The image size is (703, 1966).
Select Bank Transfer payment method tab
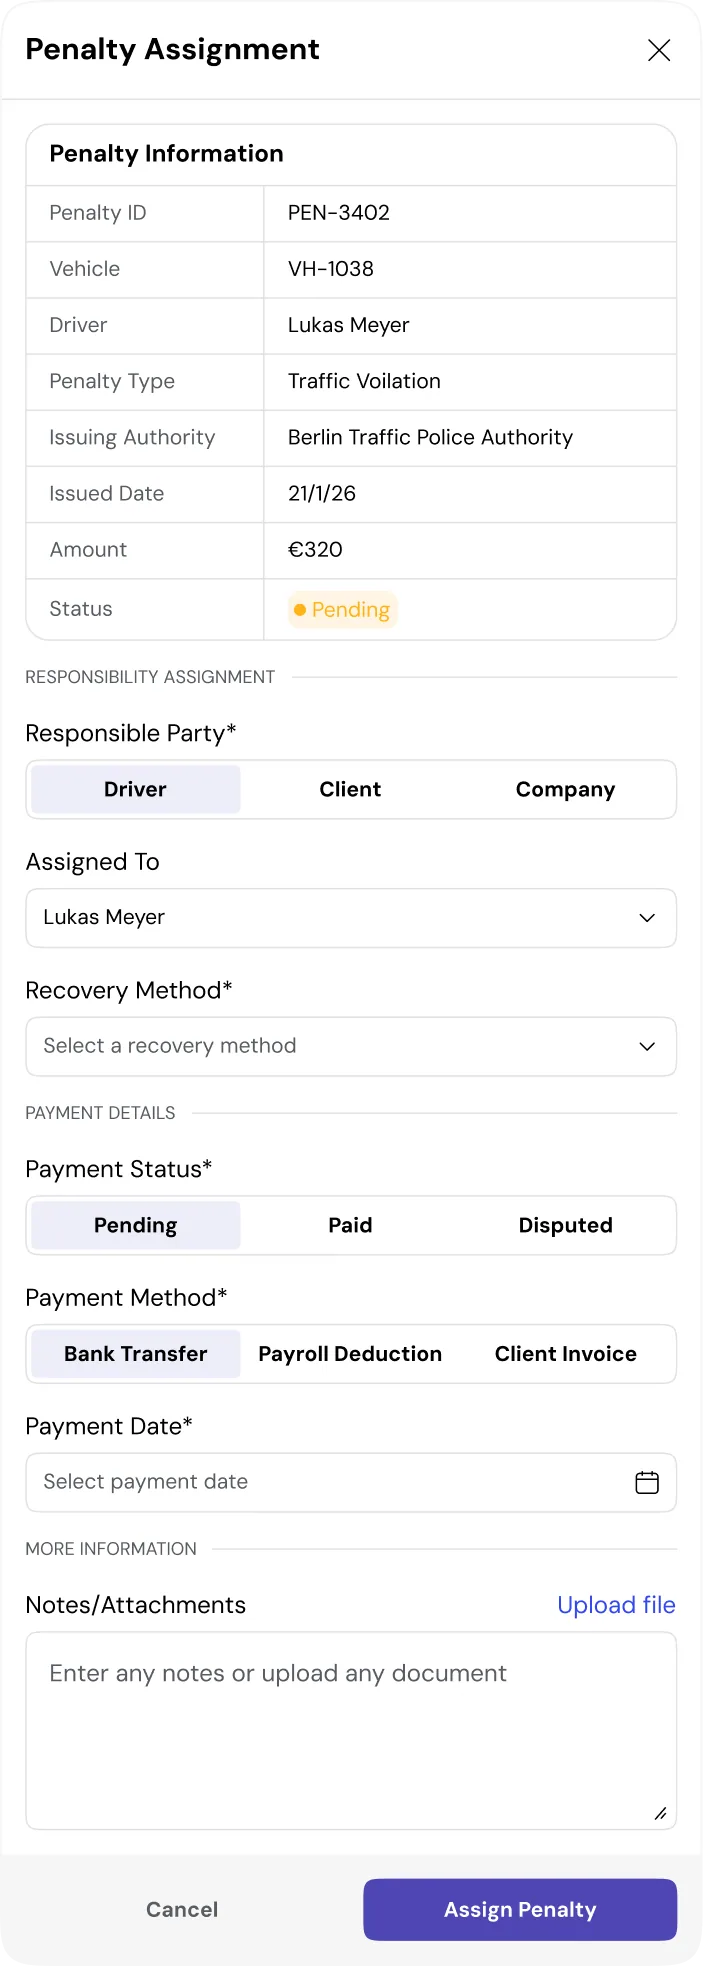[135, 1353]
